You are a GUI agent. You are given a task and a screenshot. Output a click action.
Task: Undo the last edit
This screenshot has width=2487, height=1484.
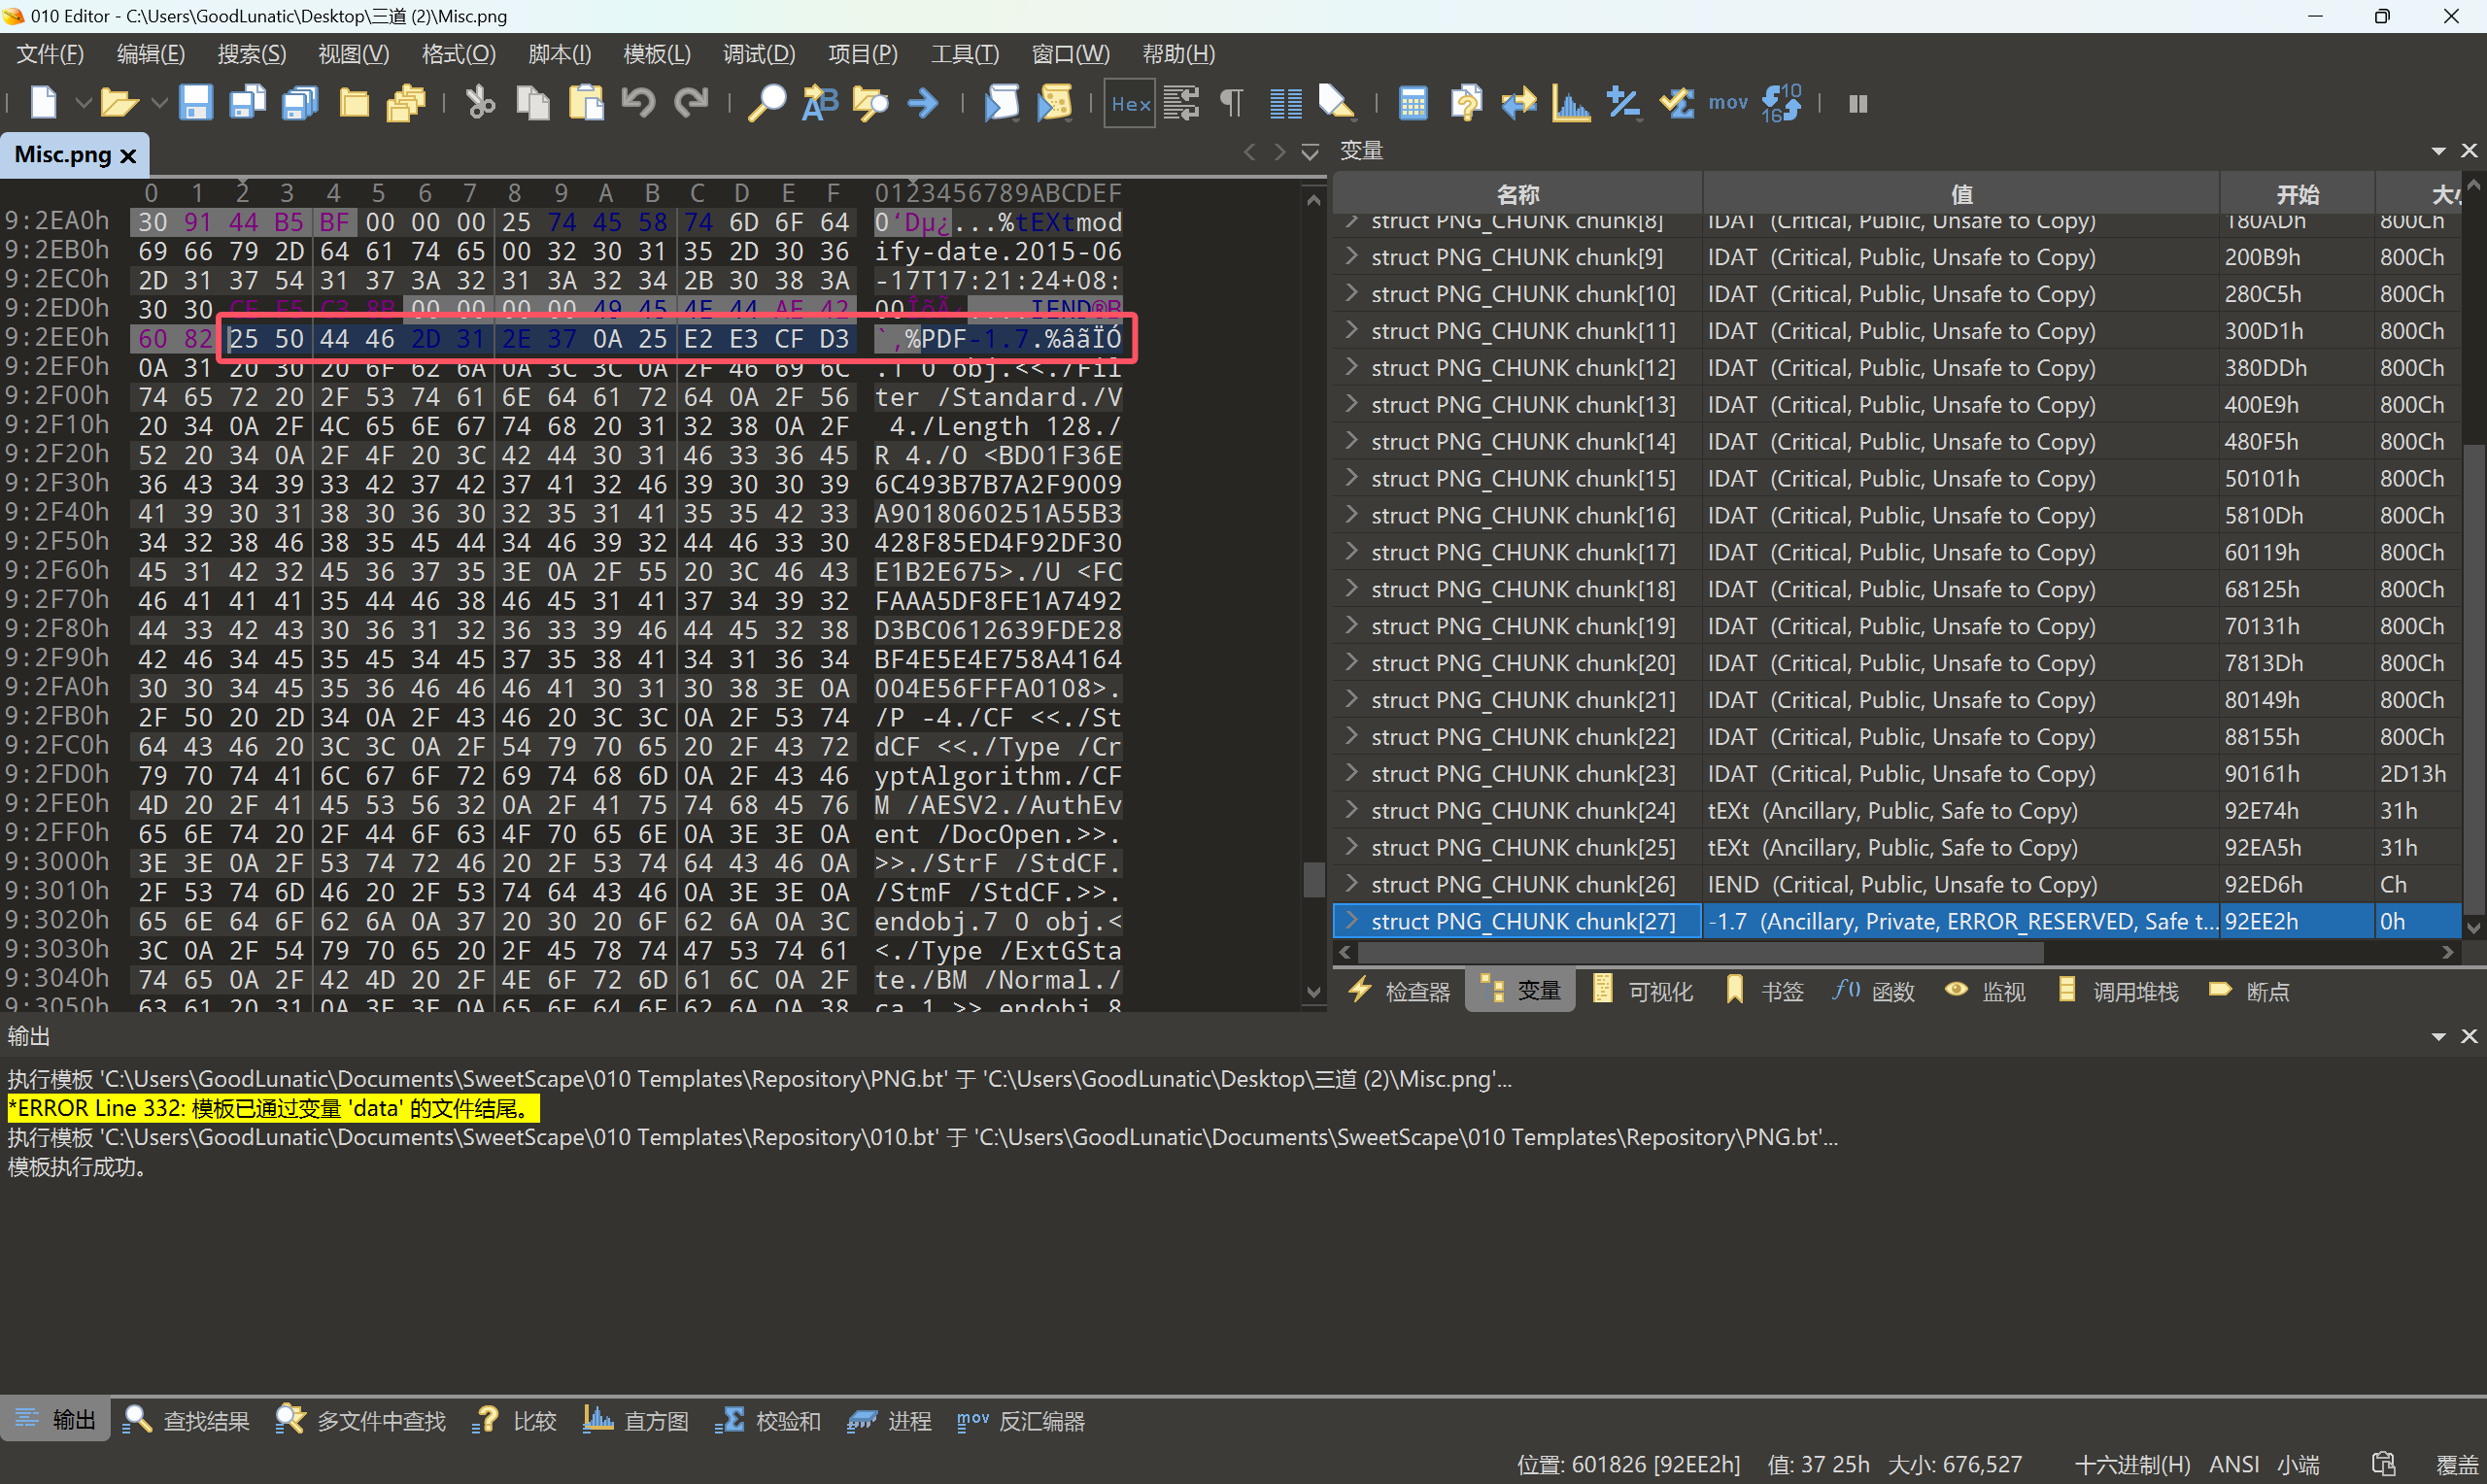[x=638, y=103]
